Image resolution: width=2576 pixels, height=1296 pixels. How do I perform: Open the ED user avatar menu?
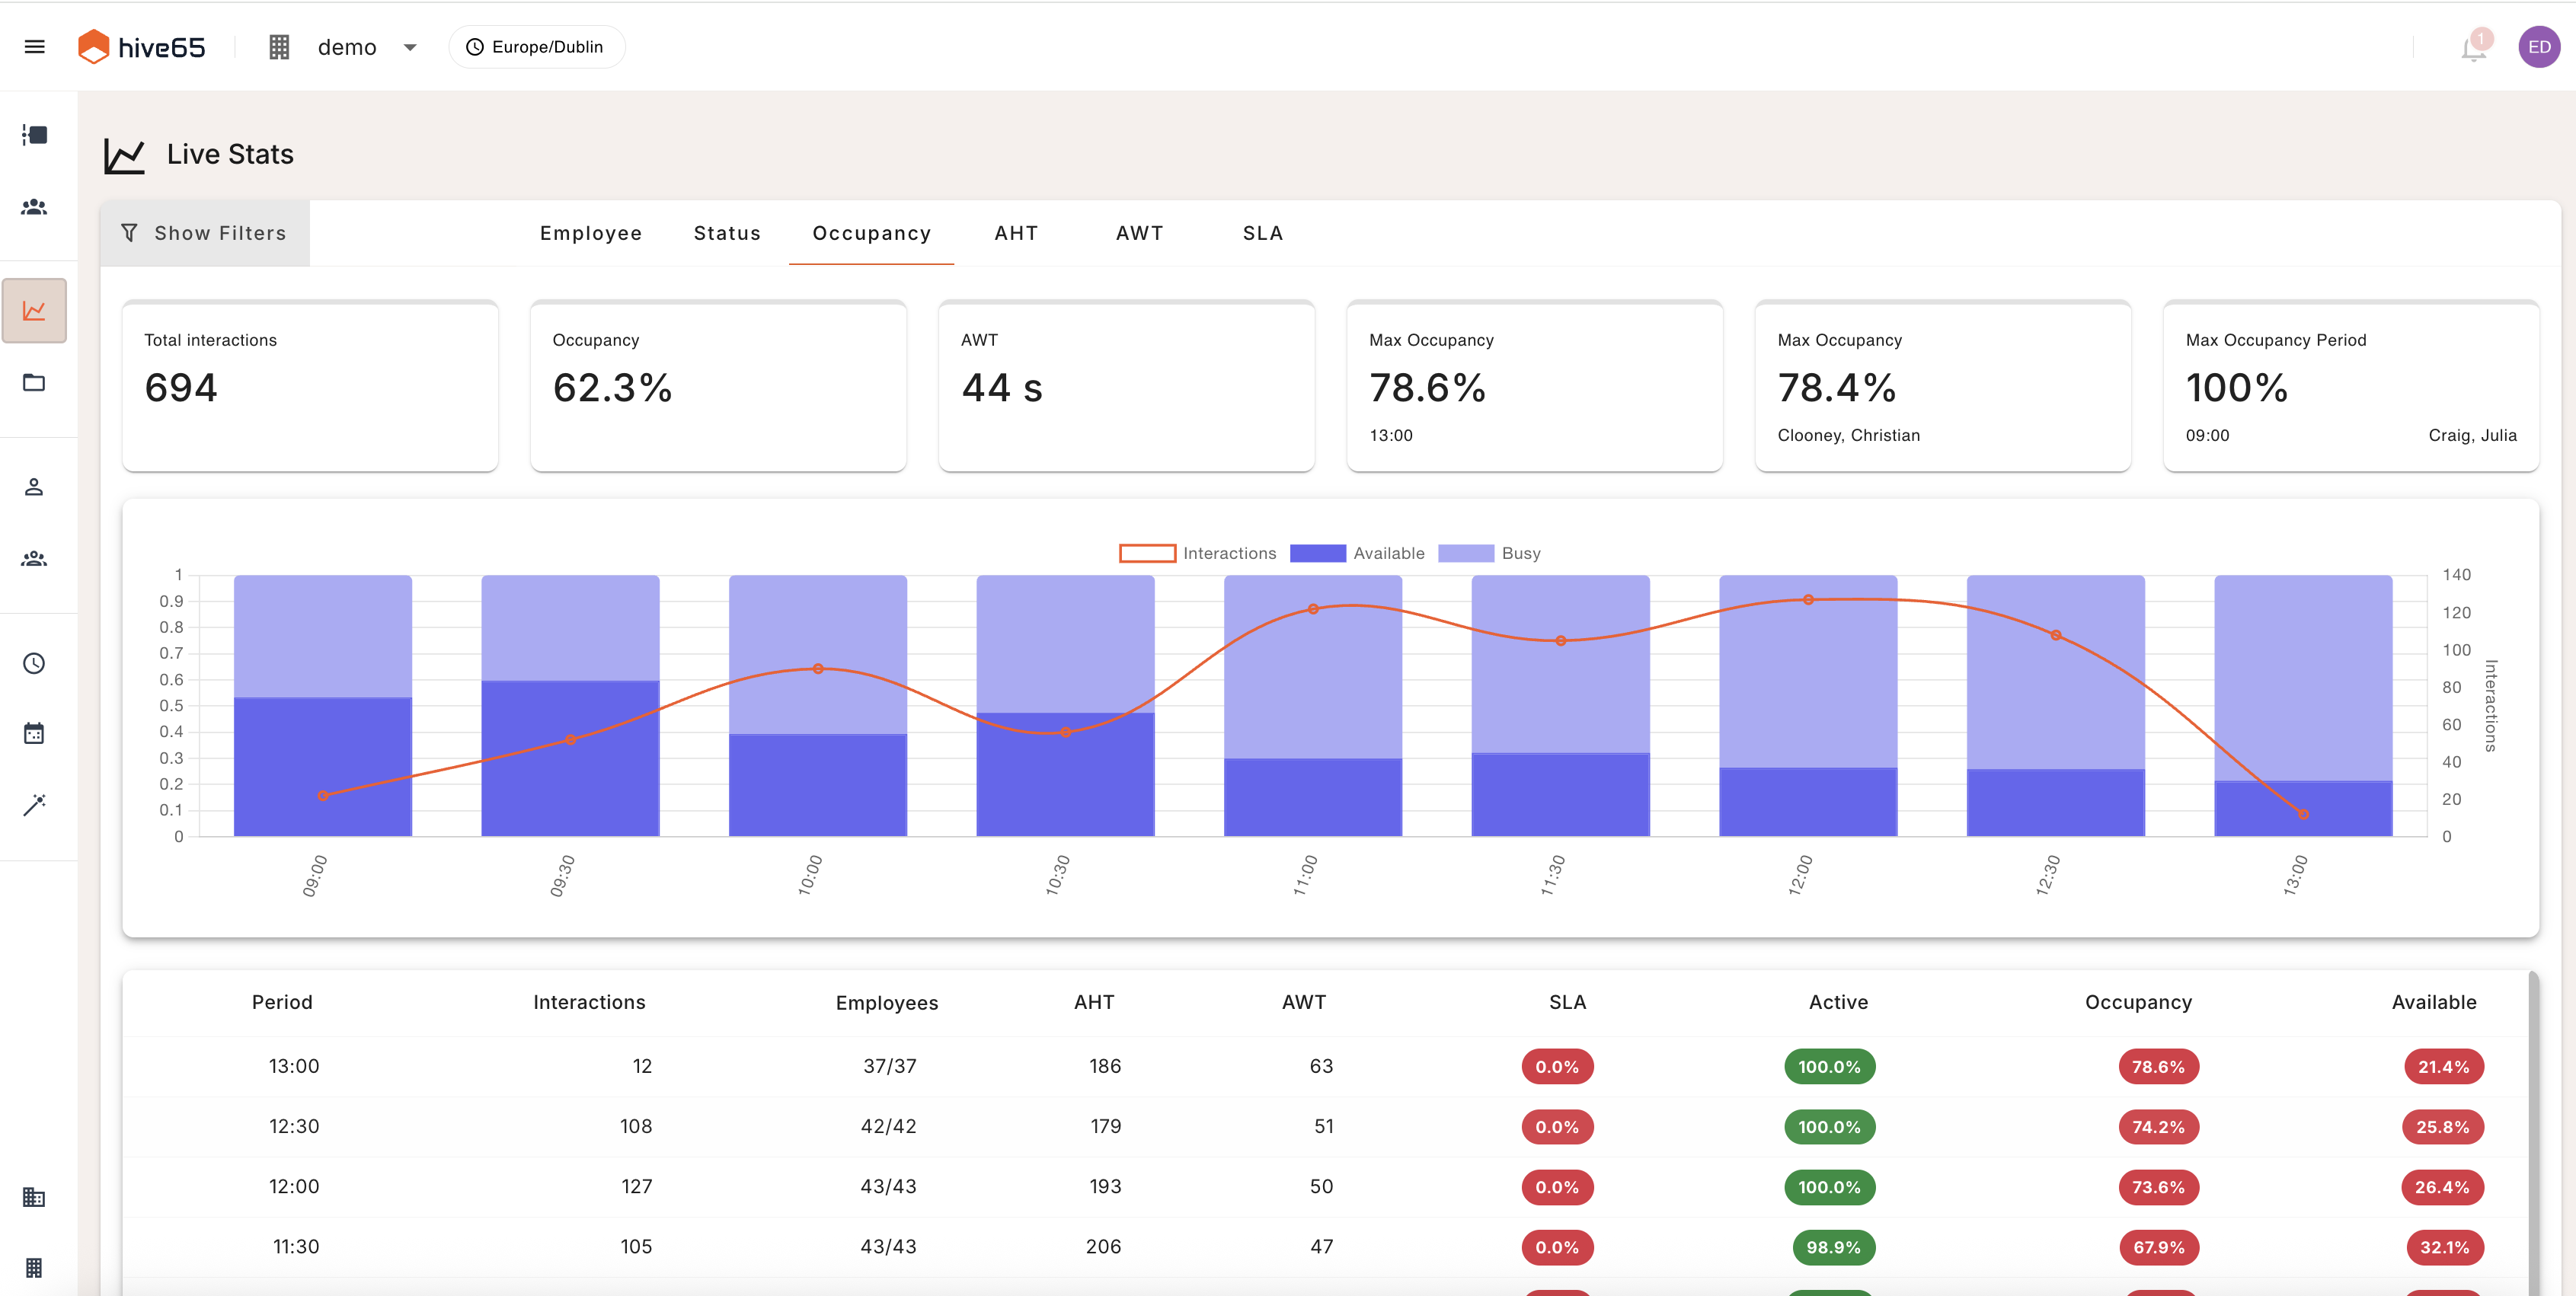pyautogui.click(x=2539, y=47)
